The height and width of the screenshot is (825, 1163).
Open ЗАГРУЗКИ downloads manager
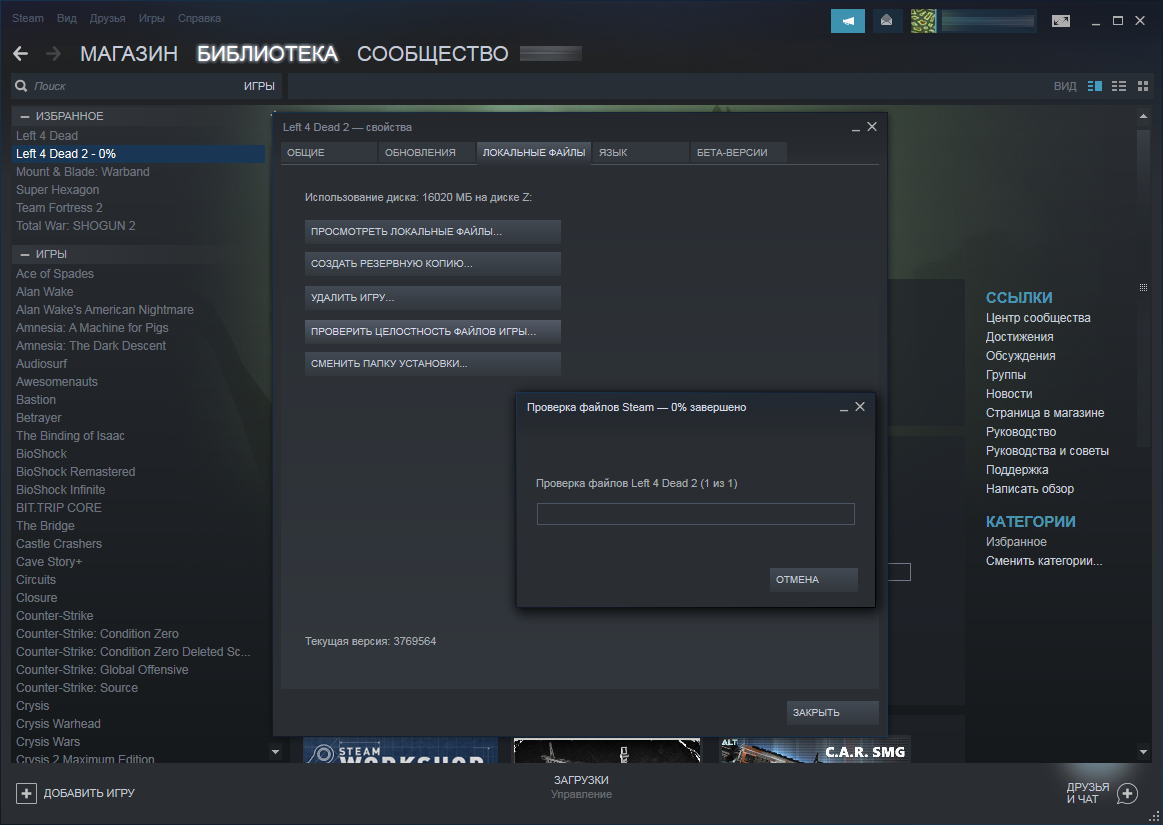click(x=581, y=780)
